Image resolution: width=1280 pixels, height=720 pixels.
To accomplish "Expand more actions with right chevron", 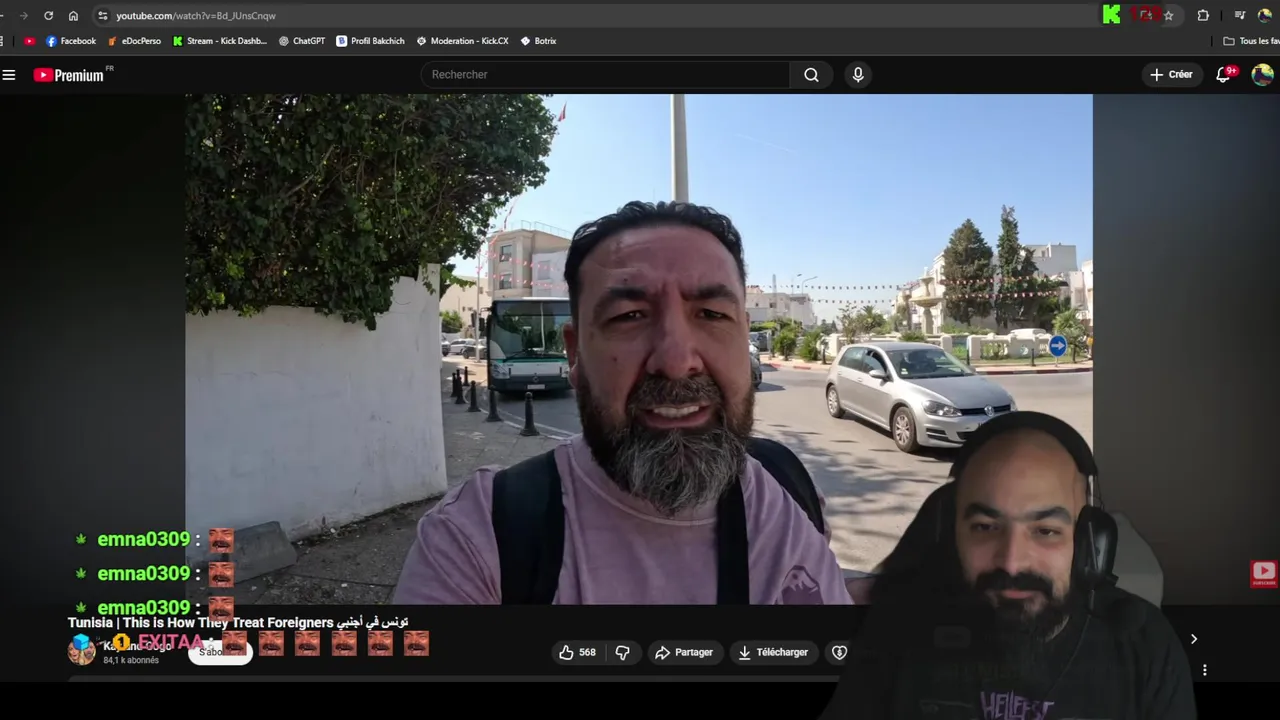I will tap(1193, 639).
